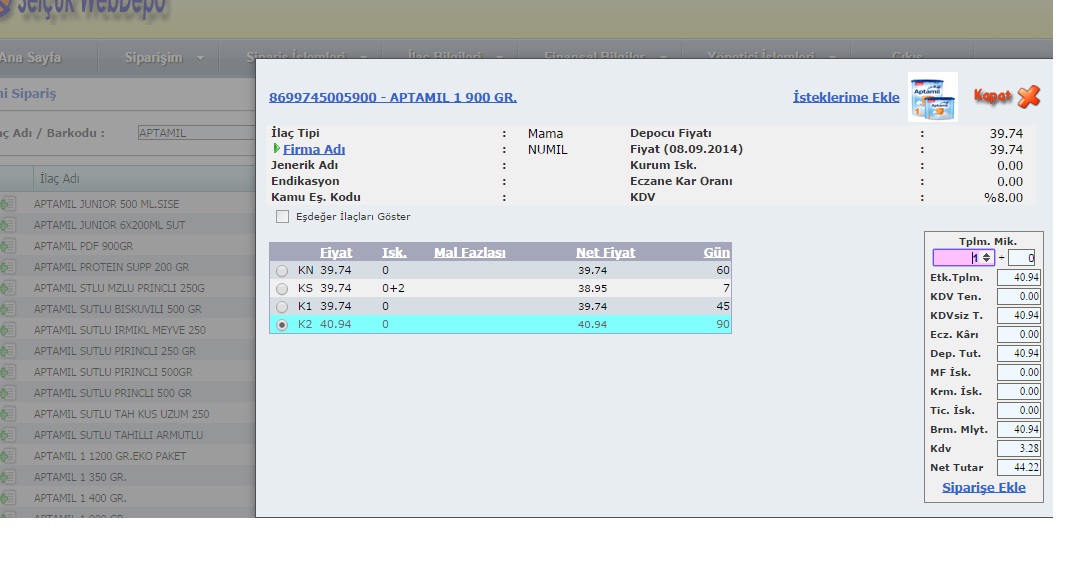Click the bonus quantity field after the plus sign
Screen dimensions: 1066x571
pyautogui.click(x=1021, y=258)
